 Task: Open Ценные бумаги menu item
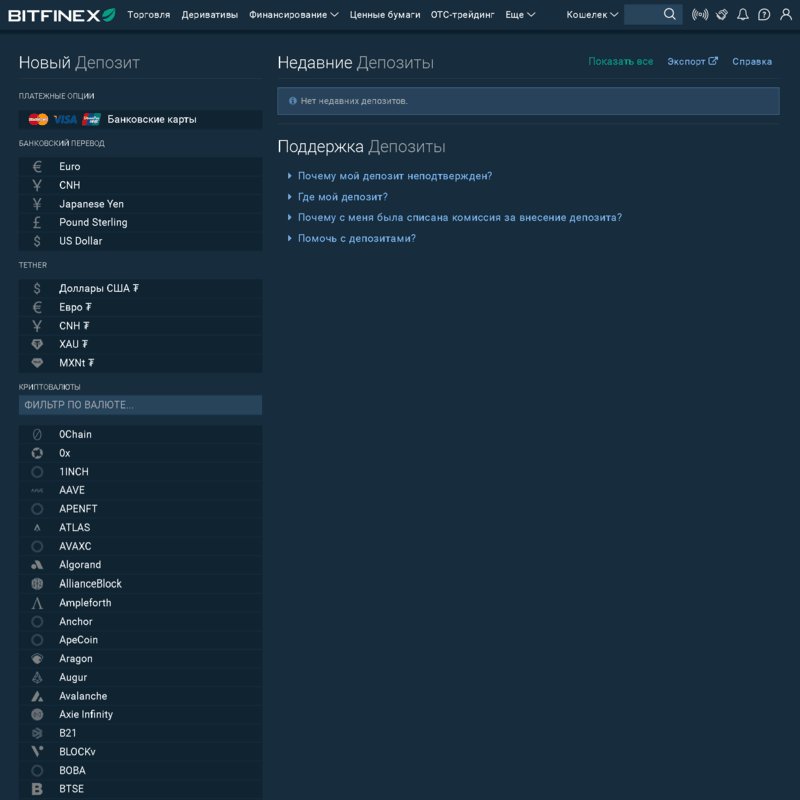point(385,15)
